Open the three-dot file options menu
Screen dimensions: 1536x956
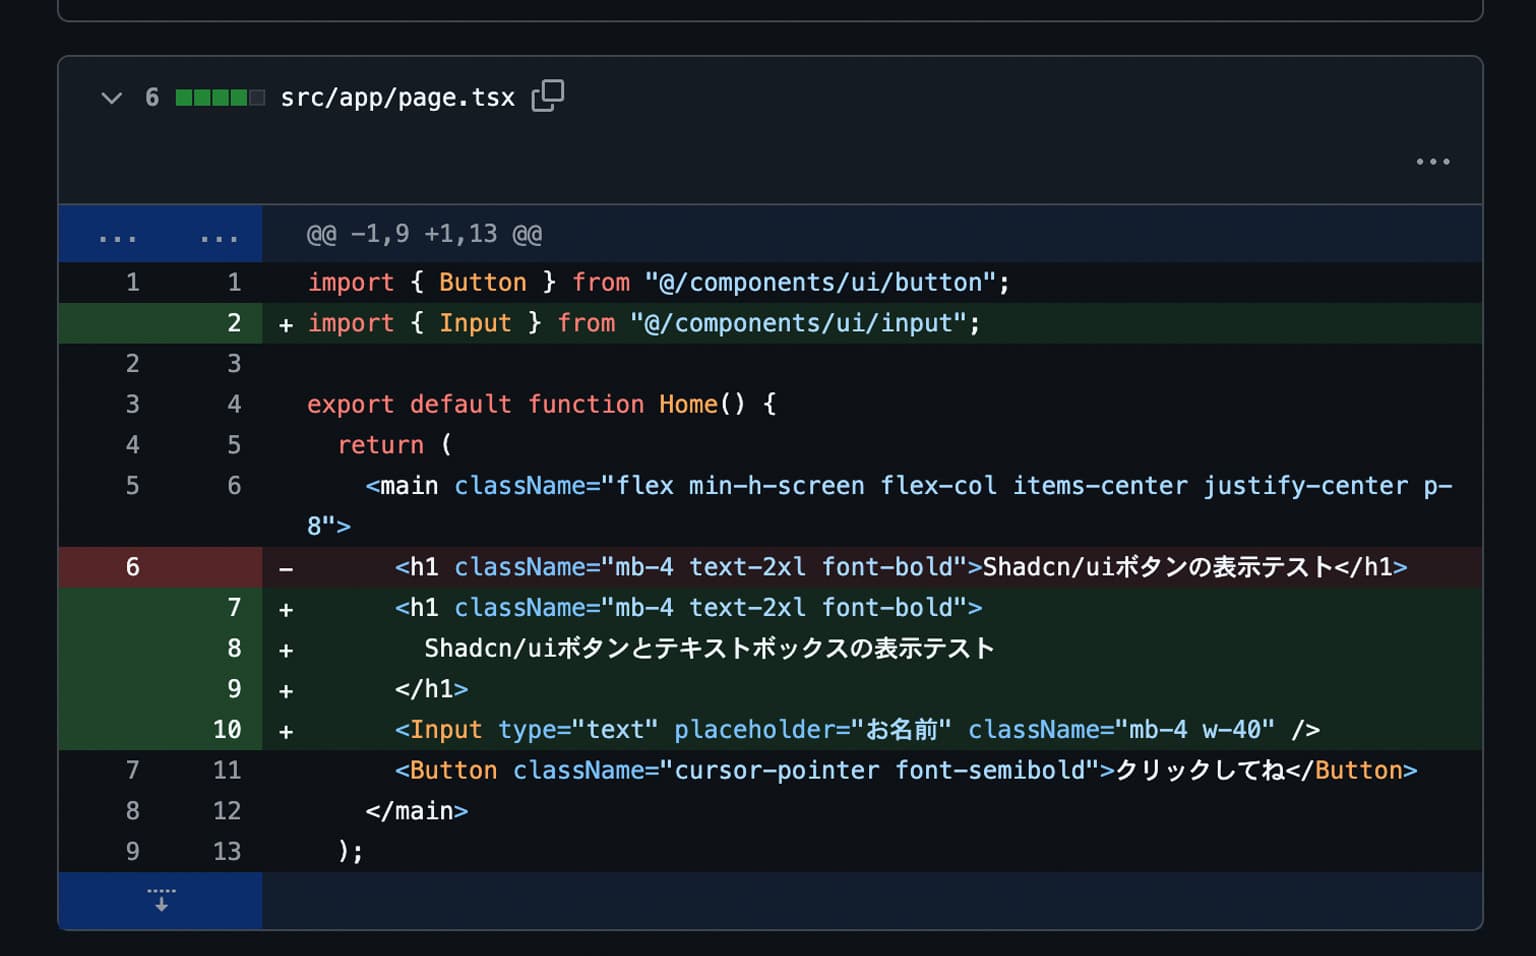pos(1432,162)
